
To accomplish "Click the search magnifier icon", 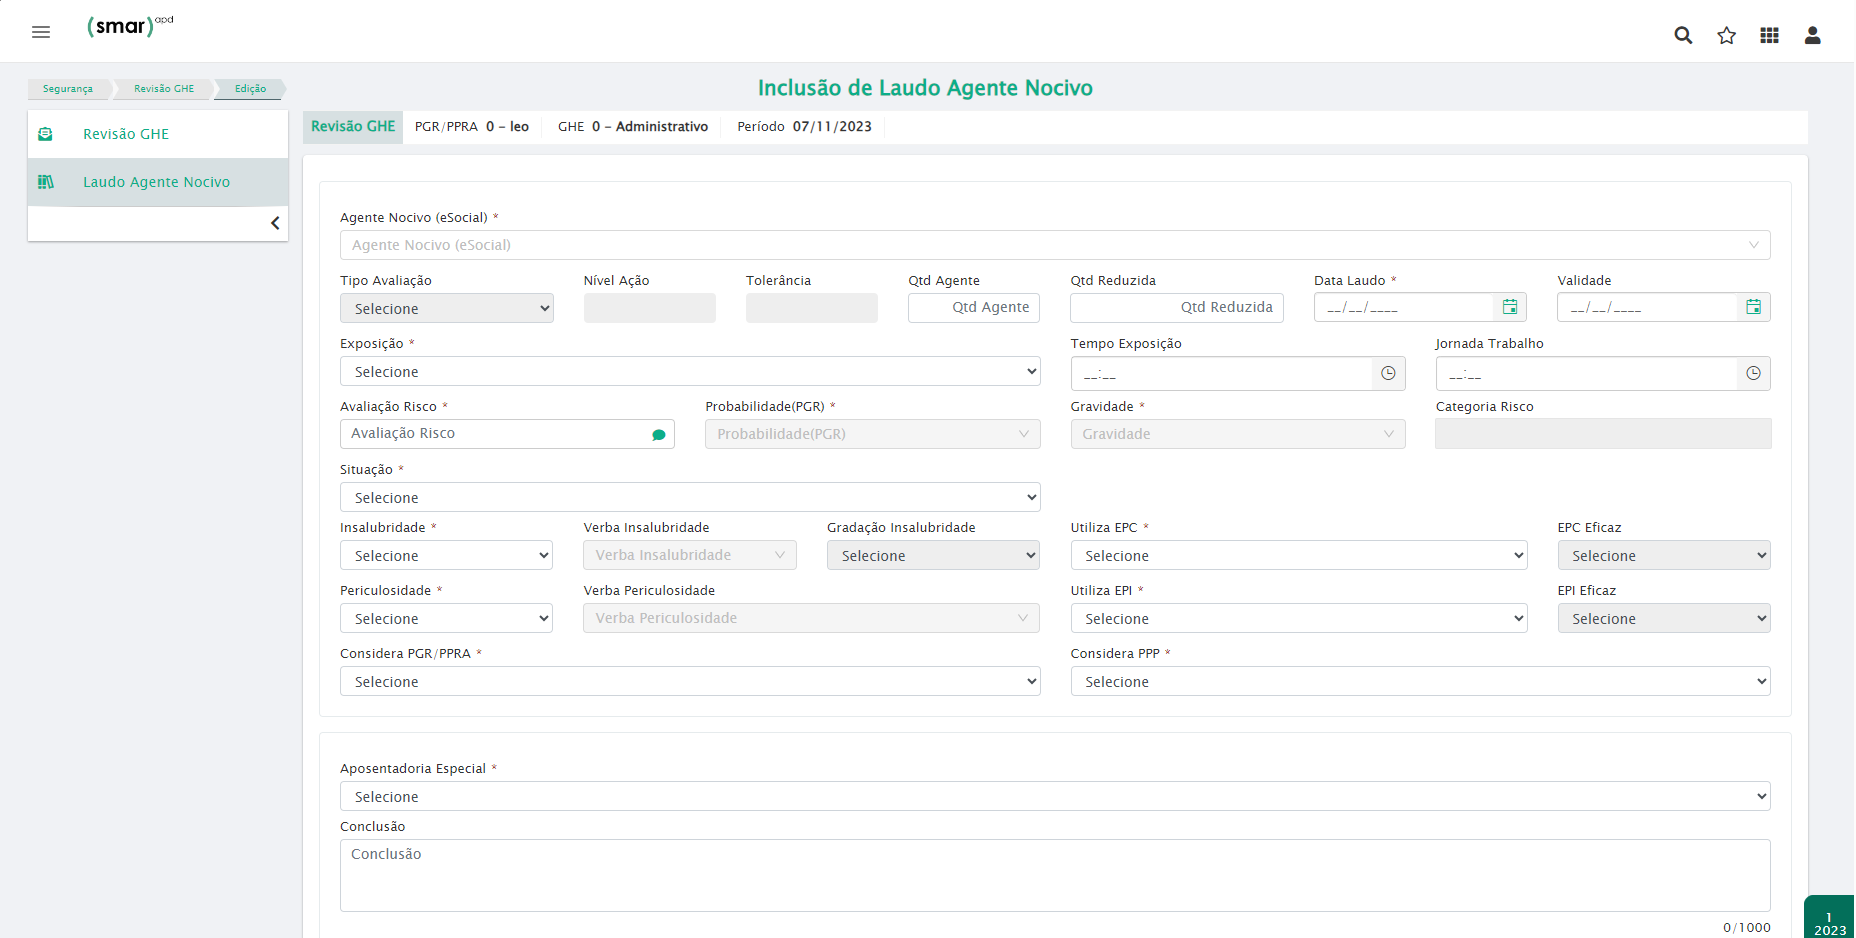I will click(1683, 35).
